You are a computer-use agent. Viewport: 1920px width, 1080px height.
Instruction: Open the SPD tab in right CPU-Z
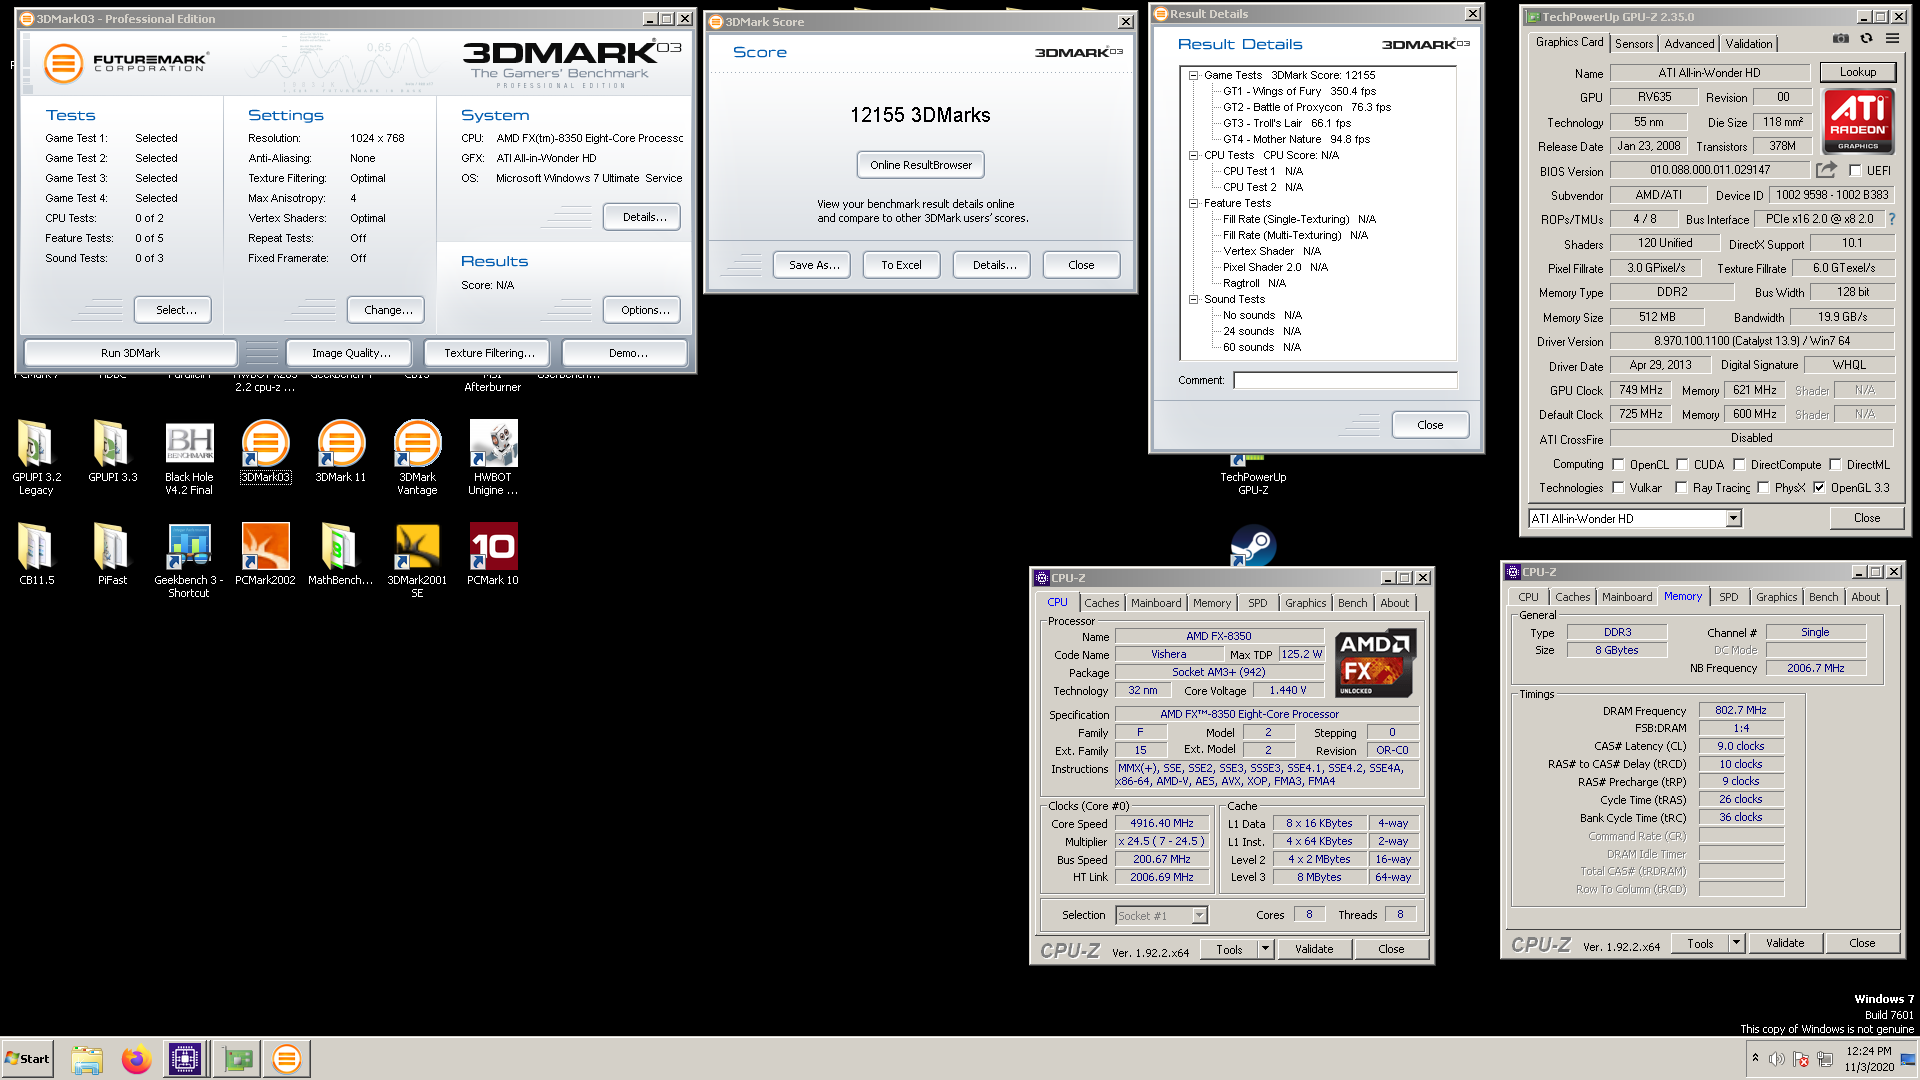click(x=1728, y=597)
